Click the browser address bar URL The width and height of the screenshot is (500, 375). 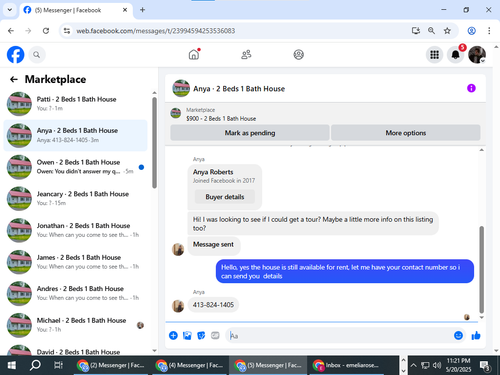156,31
